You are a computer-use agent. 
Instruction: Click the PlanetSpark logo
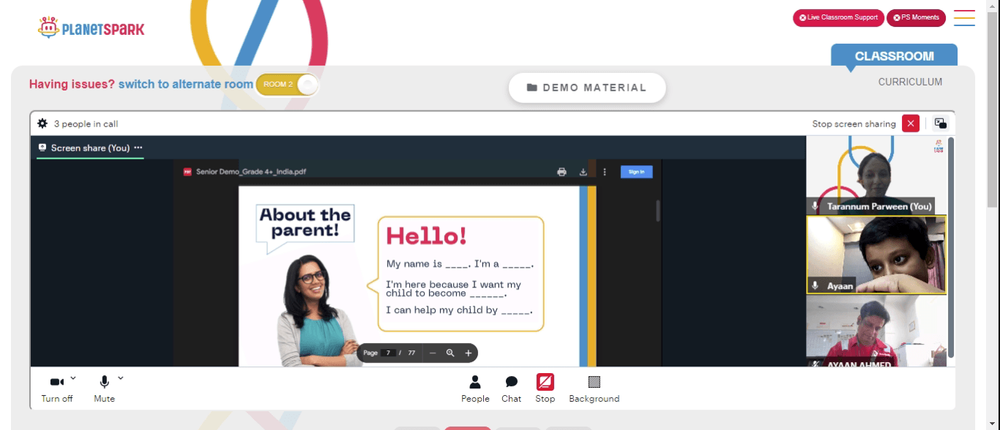pos(91,28)
